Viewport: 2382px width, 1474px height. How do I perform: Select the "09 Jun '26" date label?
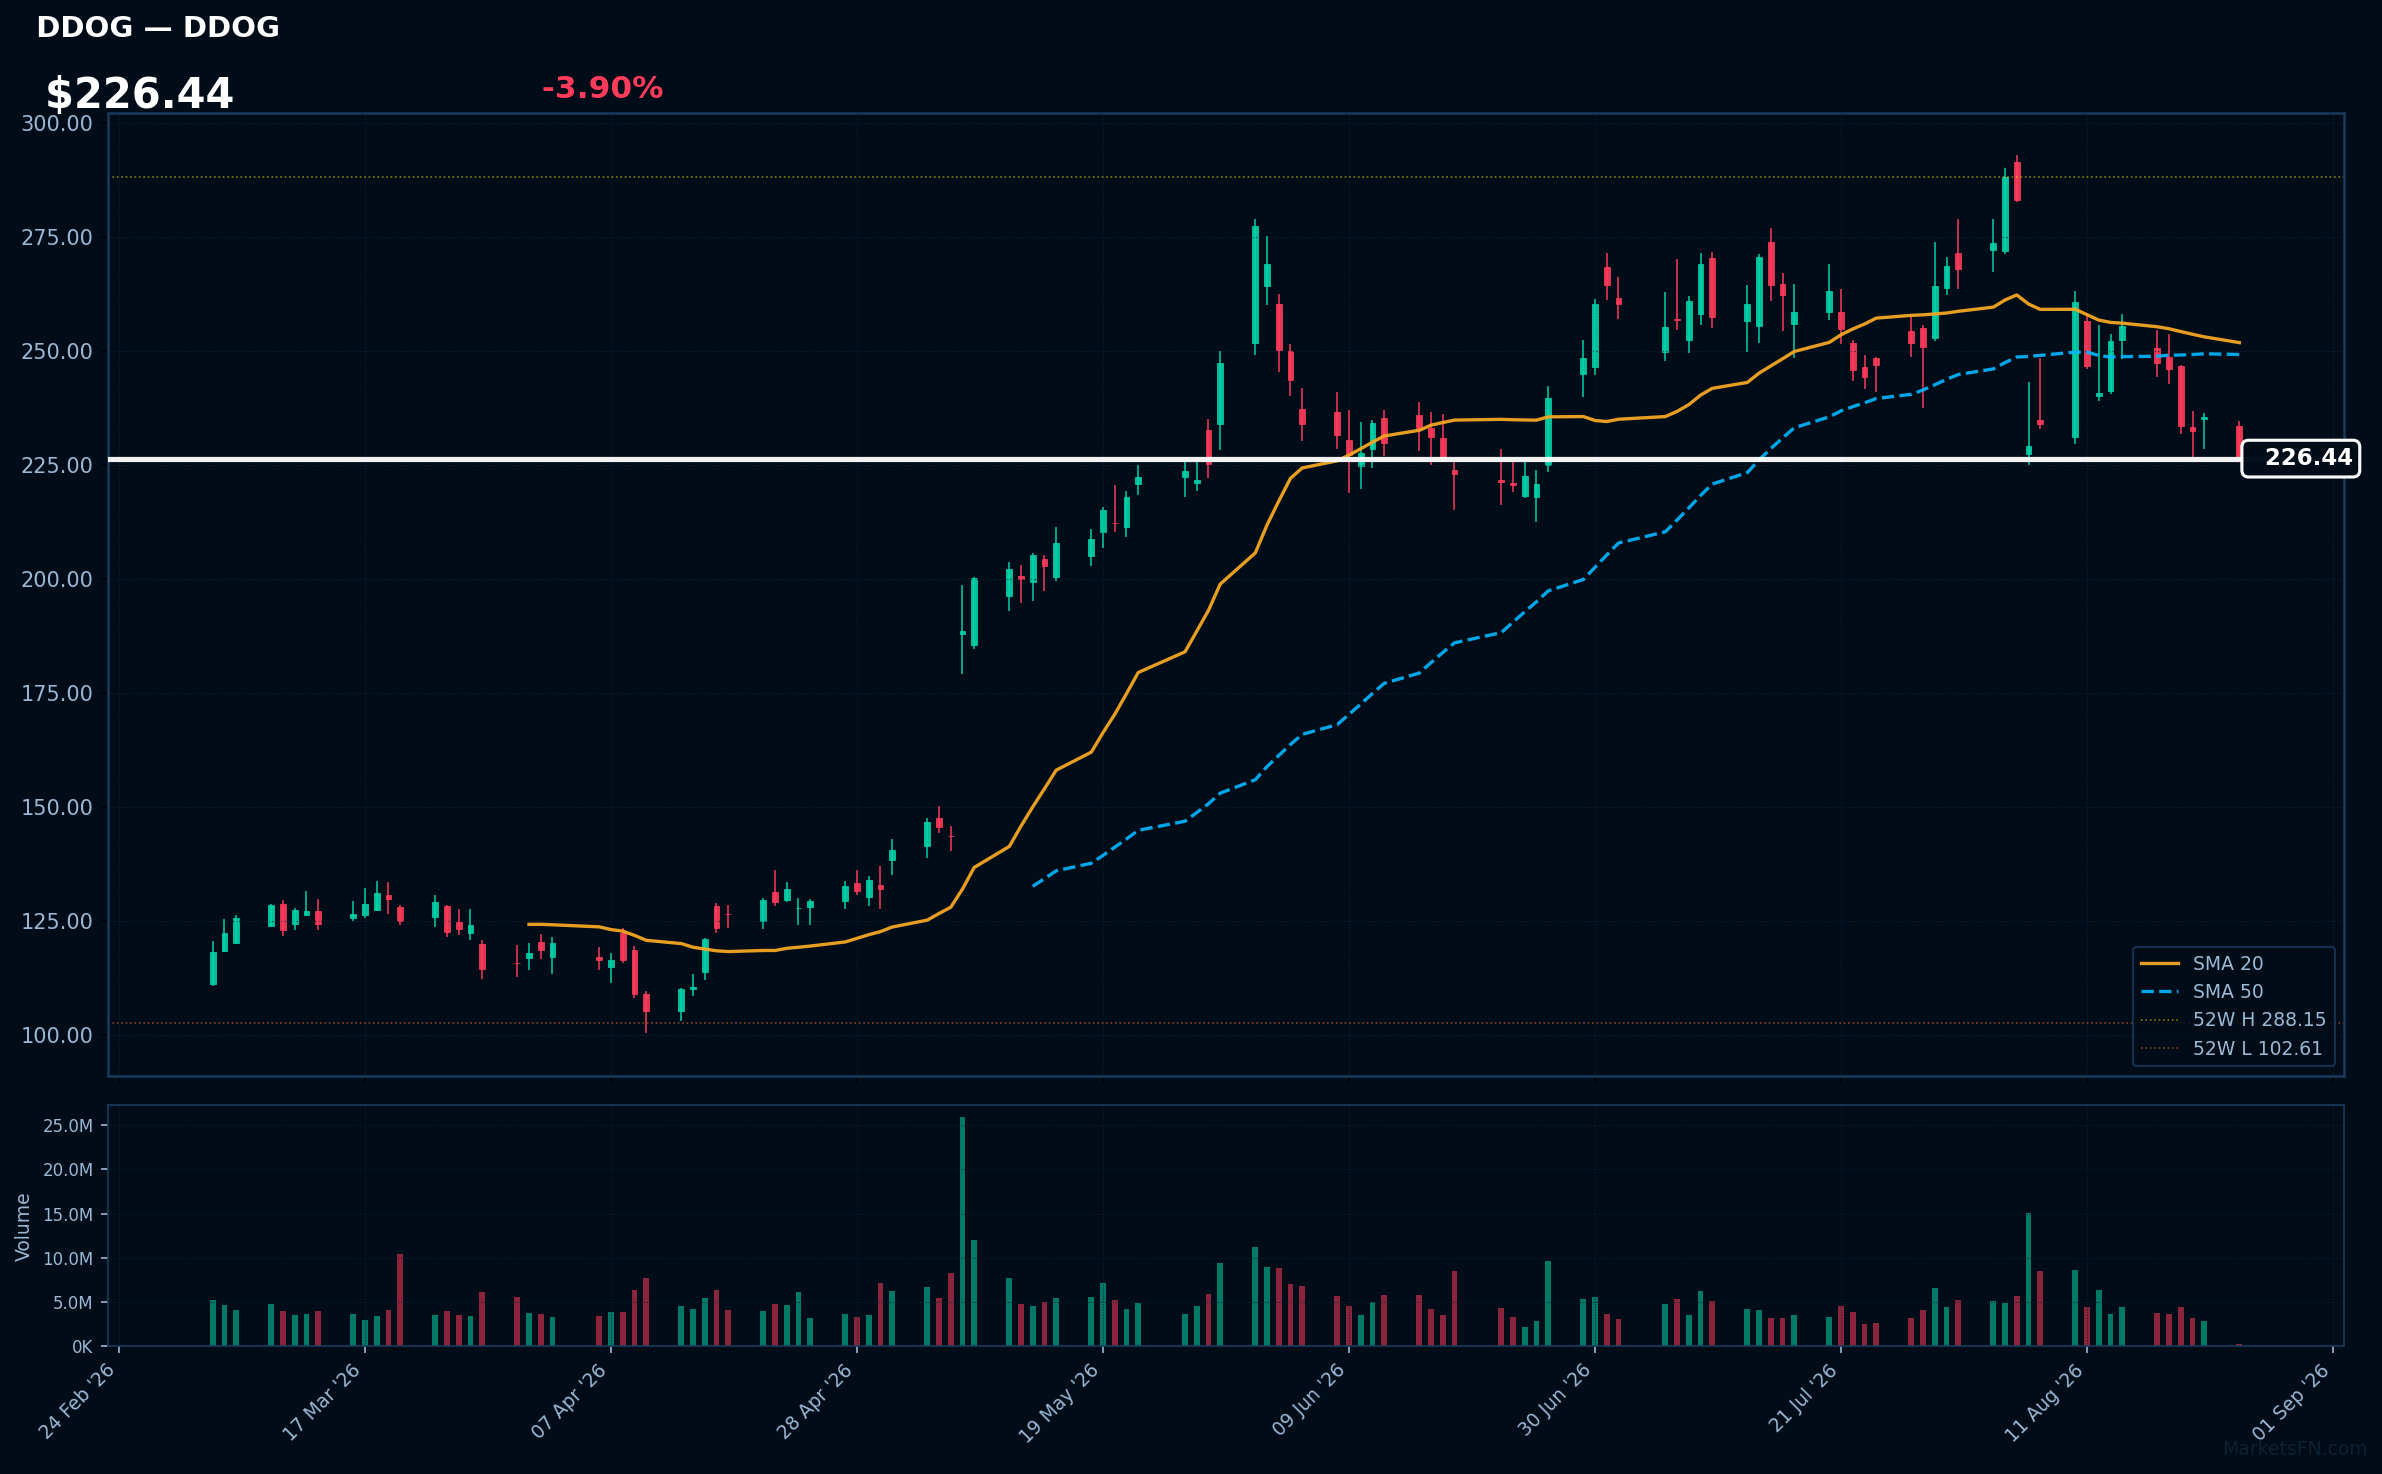pyautogui.click(x=1308, y=1399)
